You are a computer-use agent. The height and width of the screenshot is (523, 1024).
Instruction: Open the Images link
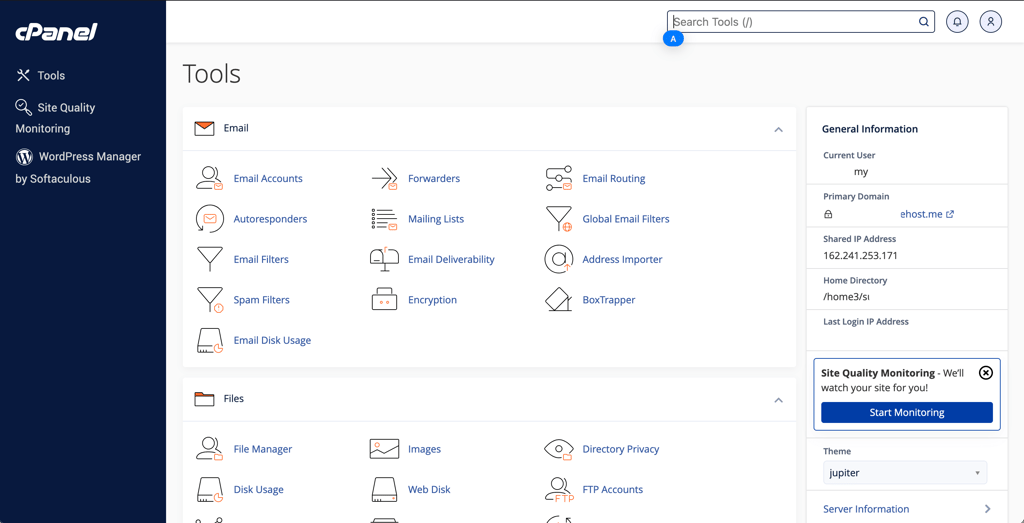(424, 449)
